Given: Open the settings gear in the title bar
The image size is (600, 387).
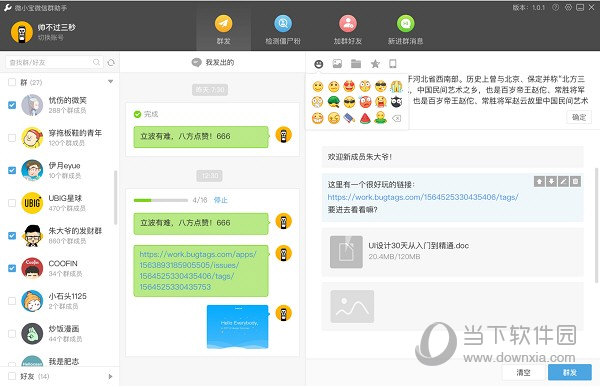Looking at the screenshot, I should click(x=568, y=7).
